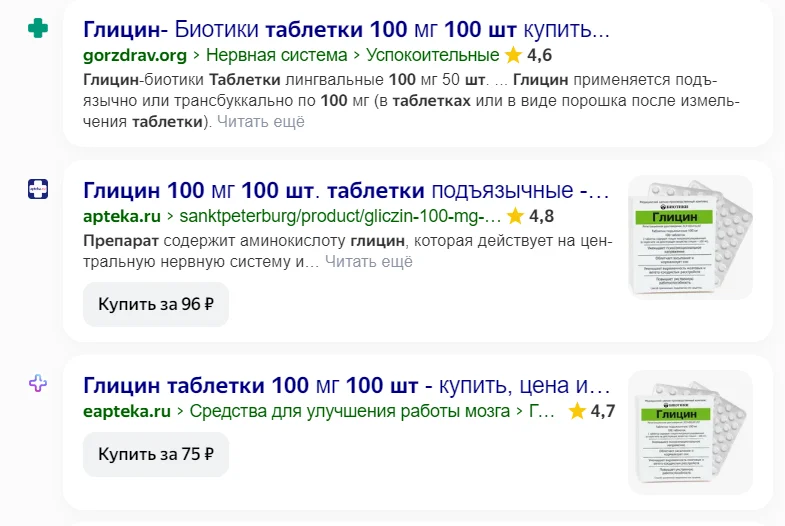Click the apteka.ru domain link
The image size is (785, 526).
[x=122, y=216]
